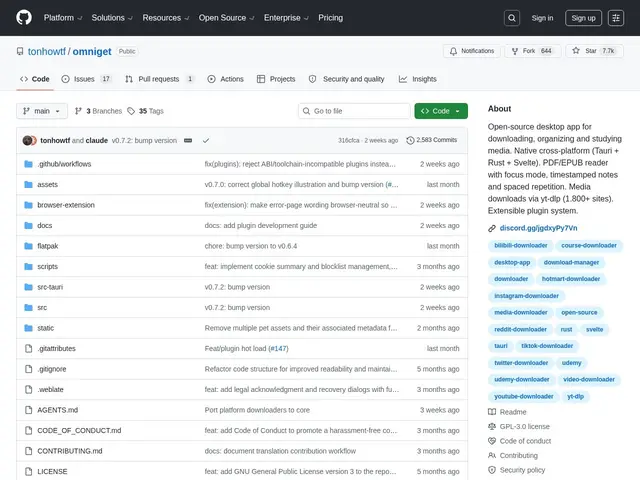Switch to the Issues tab
The height and width of the screenshot is (480, 640).
87,79
